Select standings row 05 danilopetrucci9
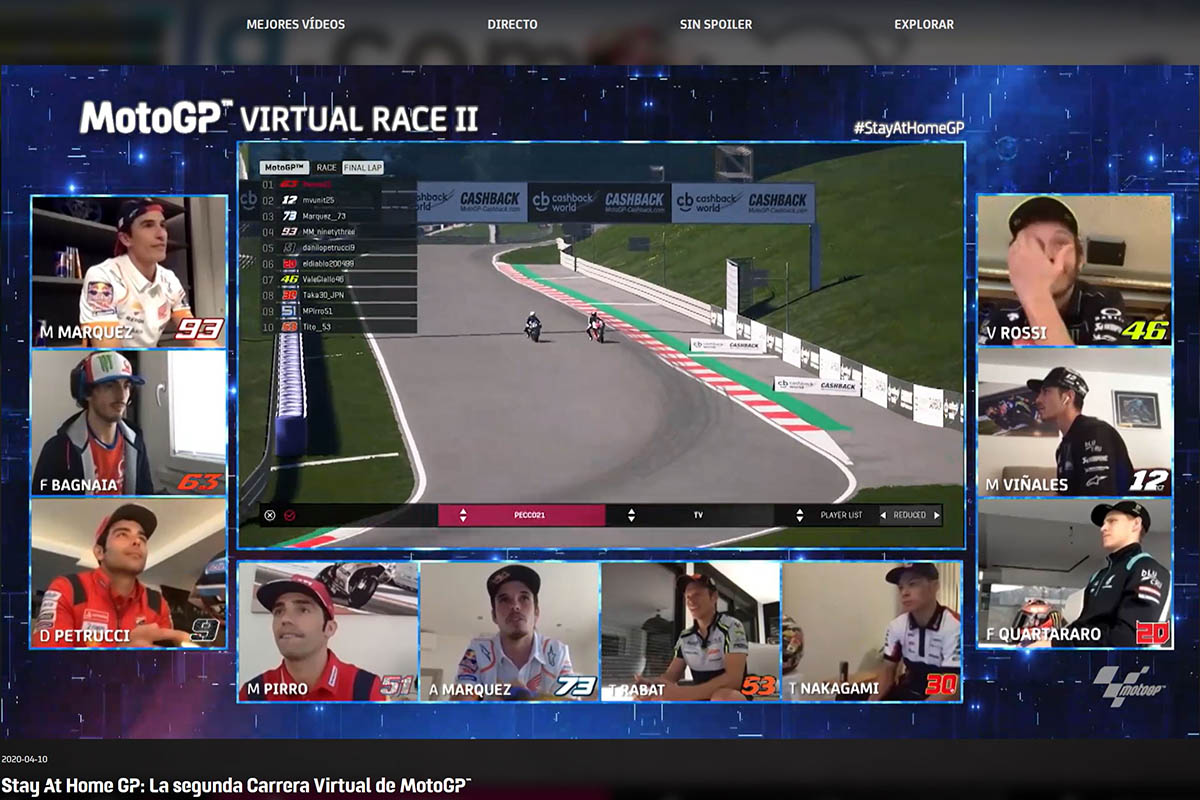Image resolution: width=1200 pixels, height=800 pixels. 338,248
